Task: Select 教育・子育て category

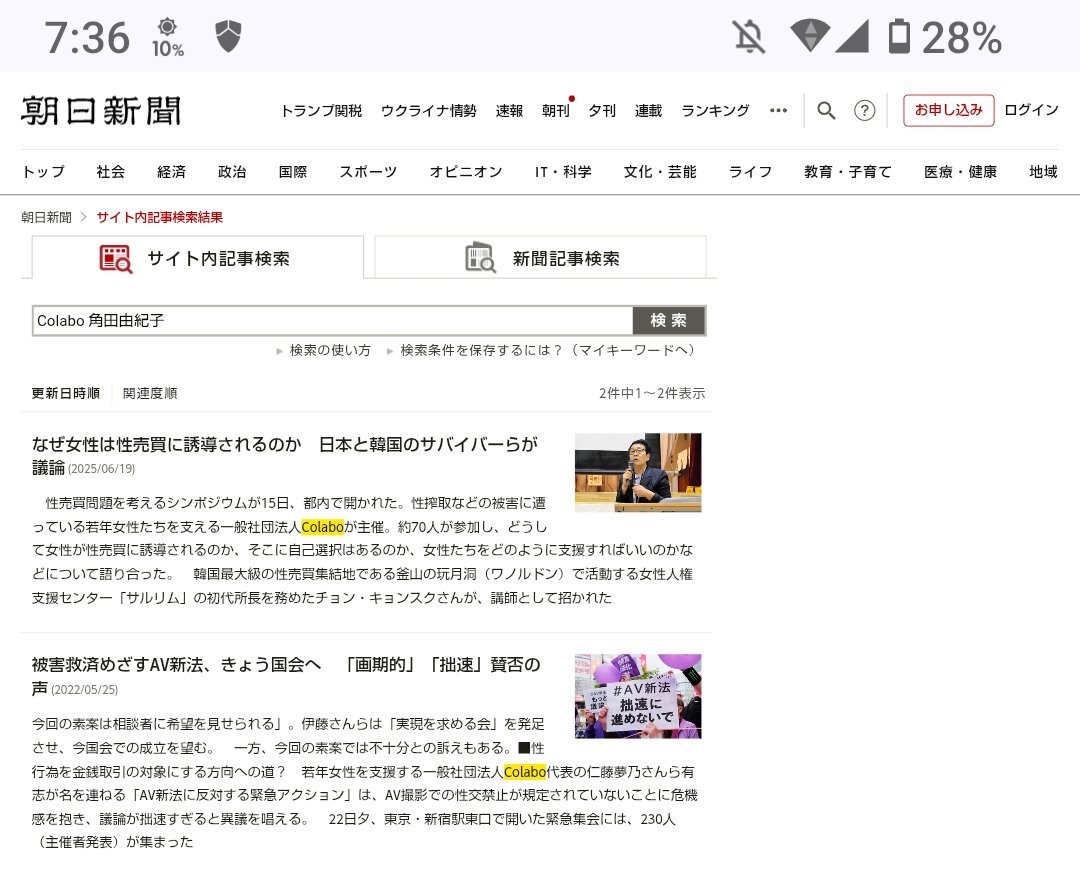Action: [x=847, y=171]
